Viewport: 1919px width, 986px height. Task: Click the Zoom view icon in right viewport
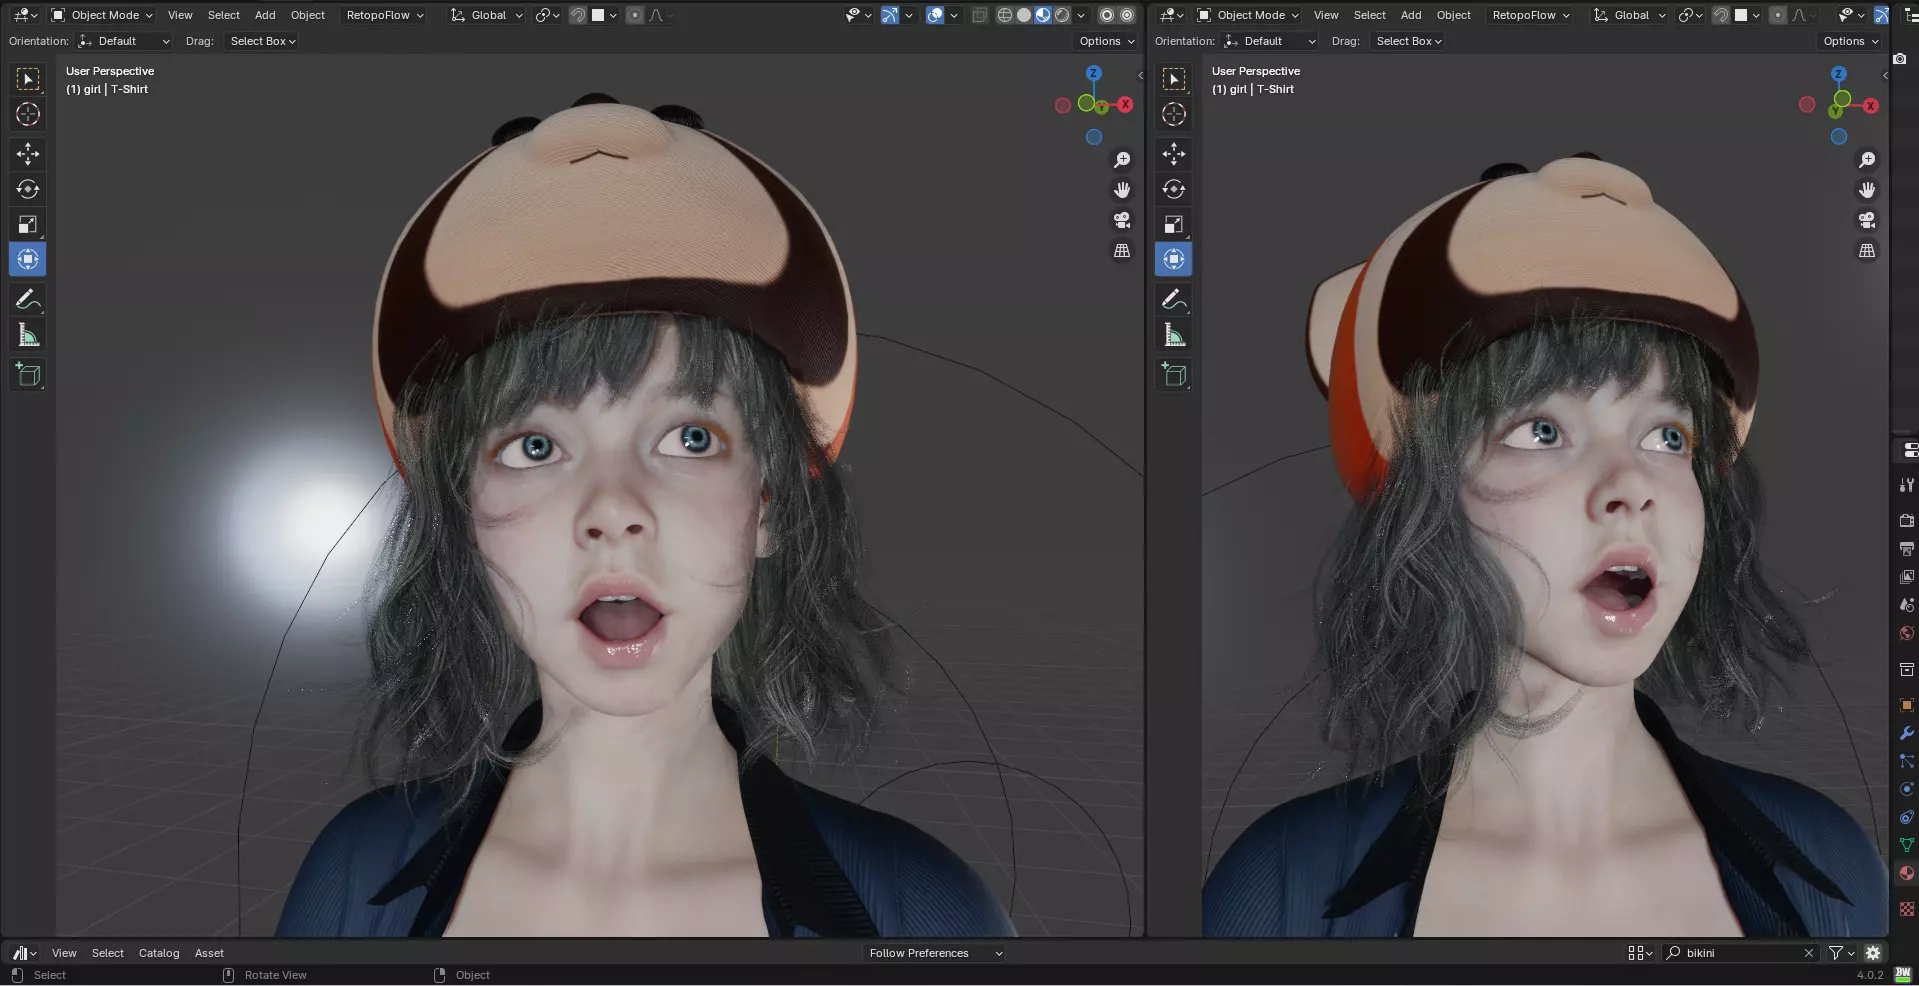[1867, 160]
